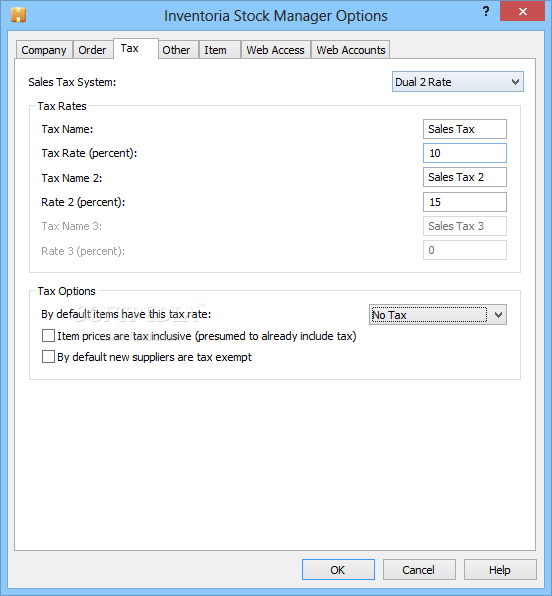Click 'By default items have this tax rate:' label
This screenshot has height=596, width=552.
[126, 314]
